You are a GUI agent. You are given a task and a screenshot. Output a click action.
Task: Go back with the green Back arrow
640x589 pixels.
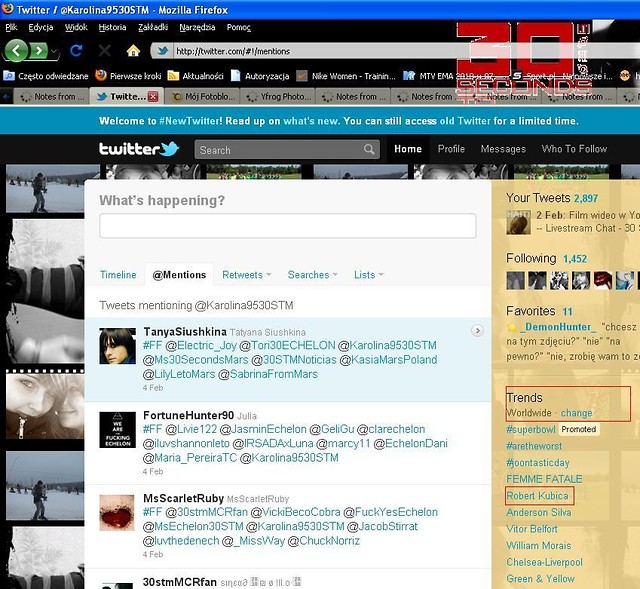[x=16, y=51]
